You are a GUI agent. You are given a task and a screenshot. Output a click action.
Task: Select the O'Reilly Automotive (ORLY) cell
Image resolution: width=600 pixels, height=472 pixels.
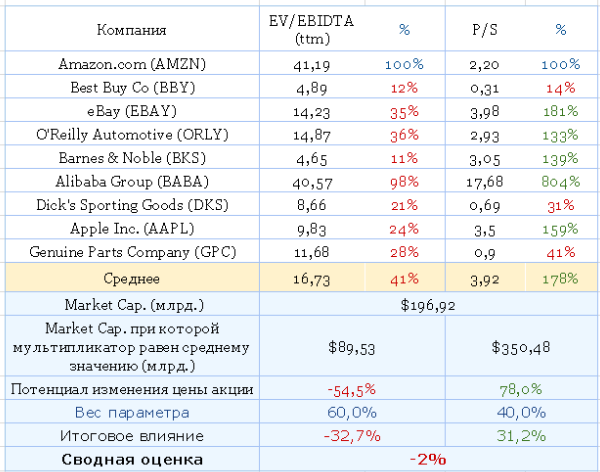[134, 133]
